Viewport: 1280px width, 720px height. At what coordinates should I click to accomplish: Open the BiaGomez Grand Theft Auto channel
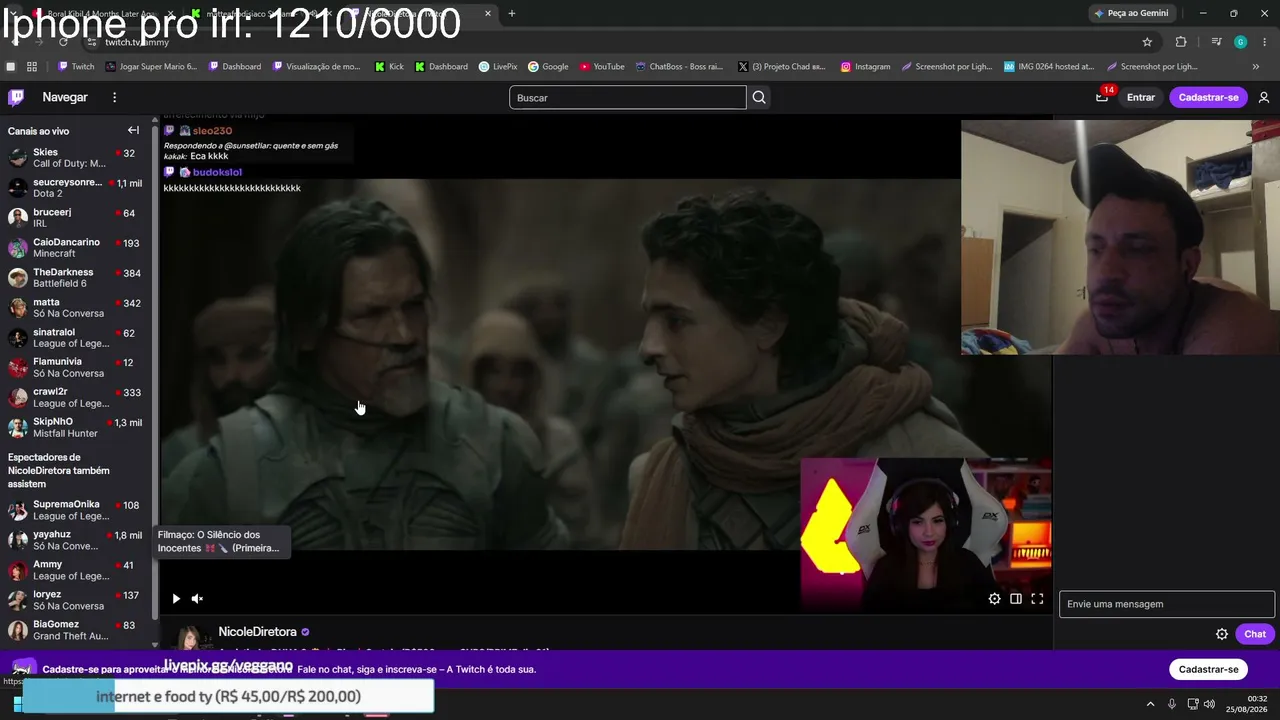tap(75, 630)
